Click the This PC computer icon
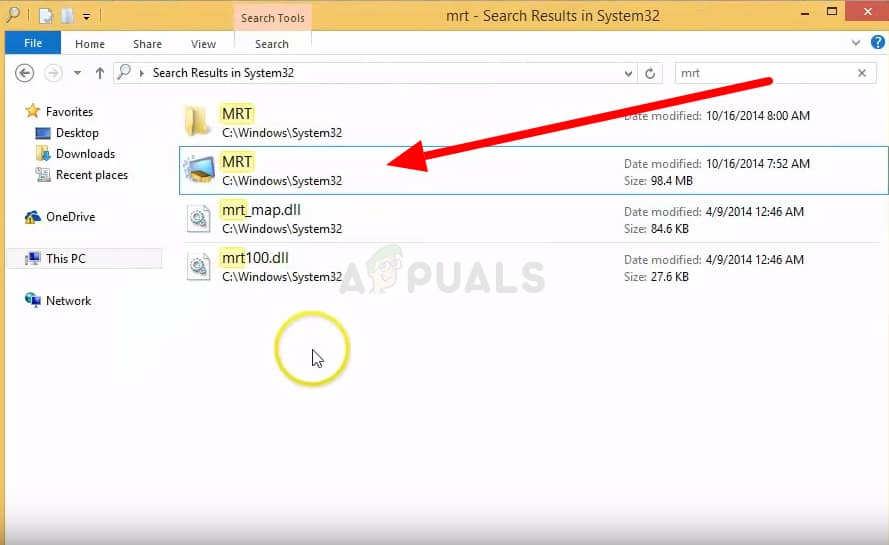Image resolution: width=889 pixels, height=545 pixels. click(x=33, y=259)
